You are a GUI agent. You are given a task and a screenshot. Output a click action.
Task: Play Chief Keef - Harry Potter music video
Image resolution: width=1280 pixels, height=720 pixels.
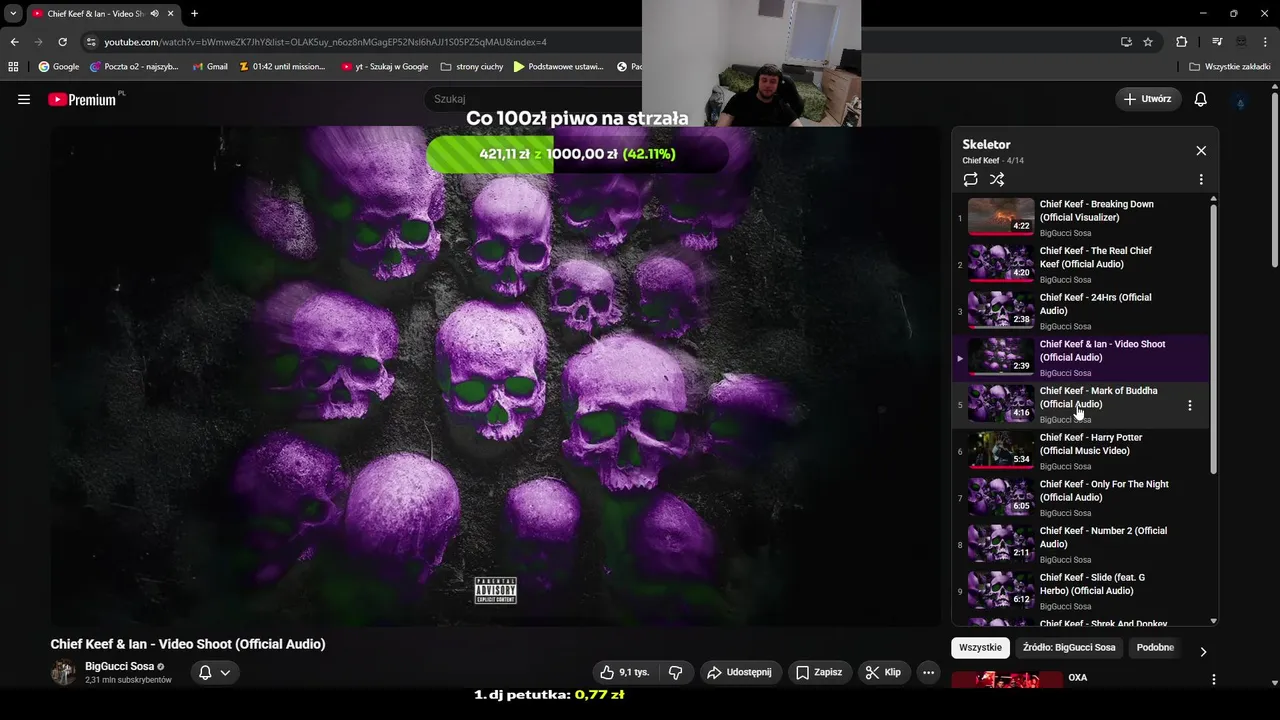tap(1080, 451)
